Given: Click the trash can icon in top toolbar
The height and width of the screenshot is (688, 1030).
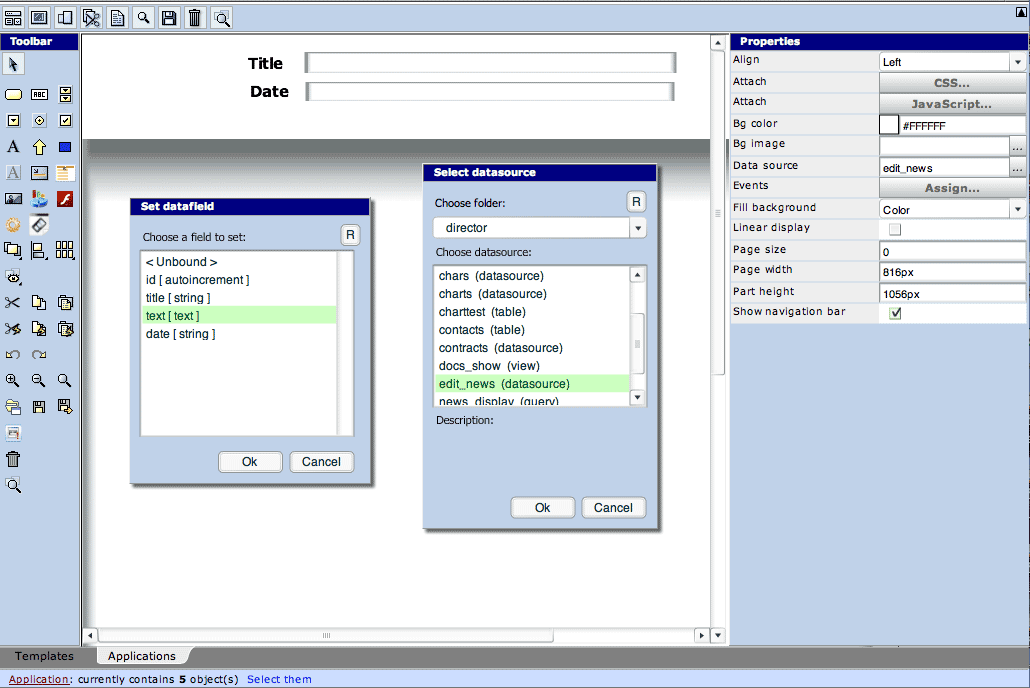Looking at the screenshot, I should point(195,17).
